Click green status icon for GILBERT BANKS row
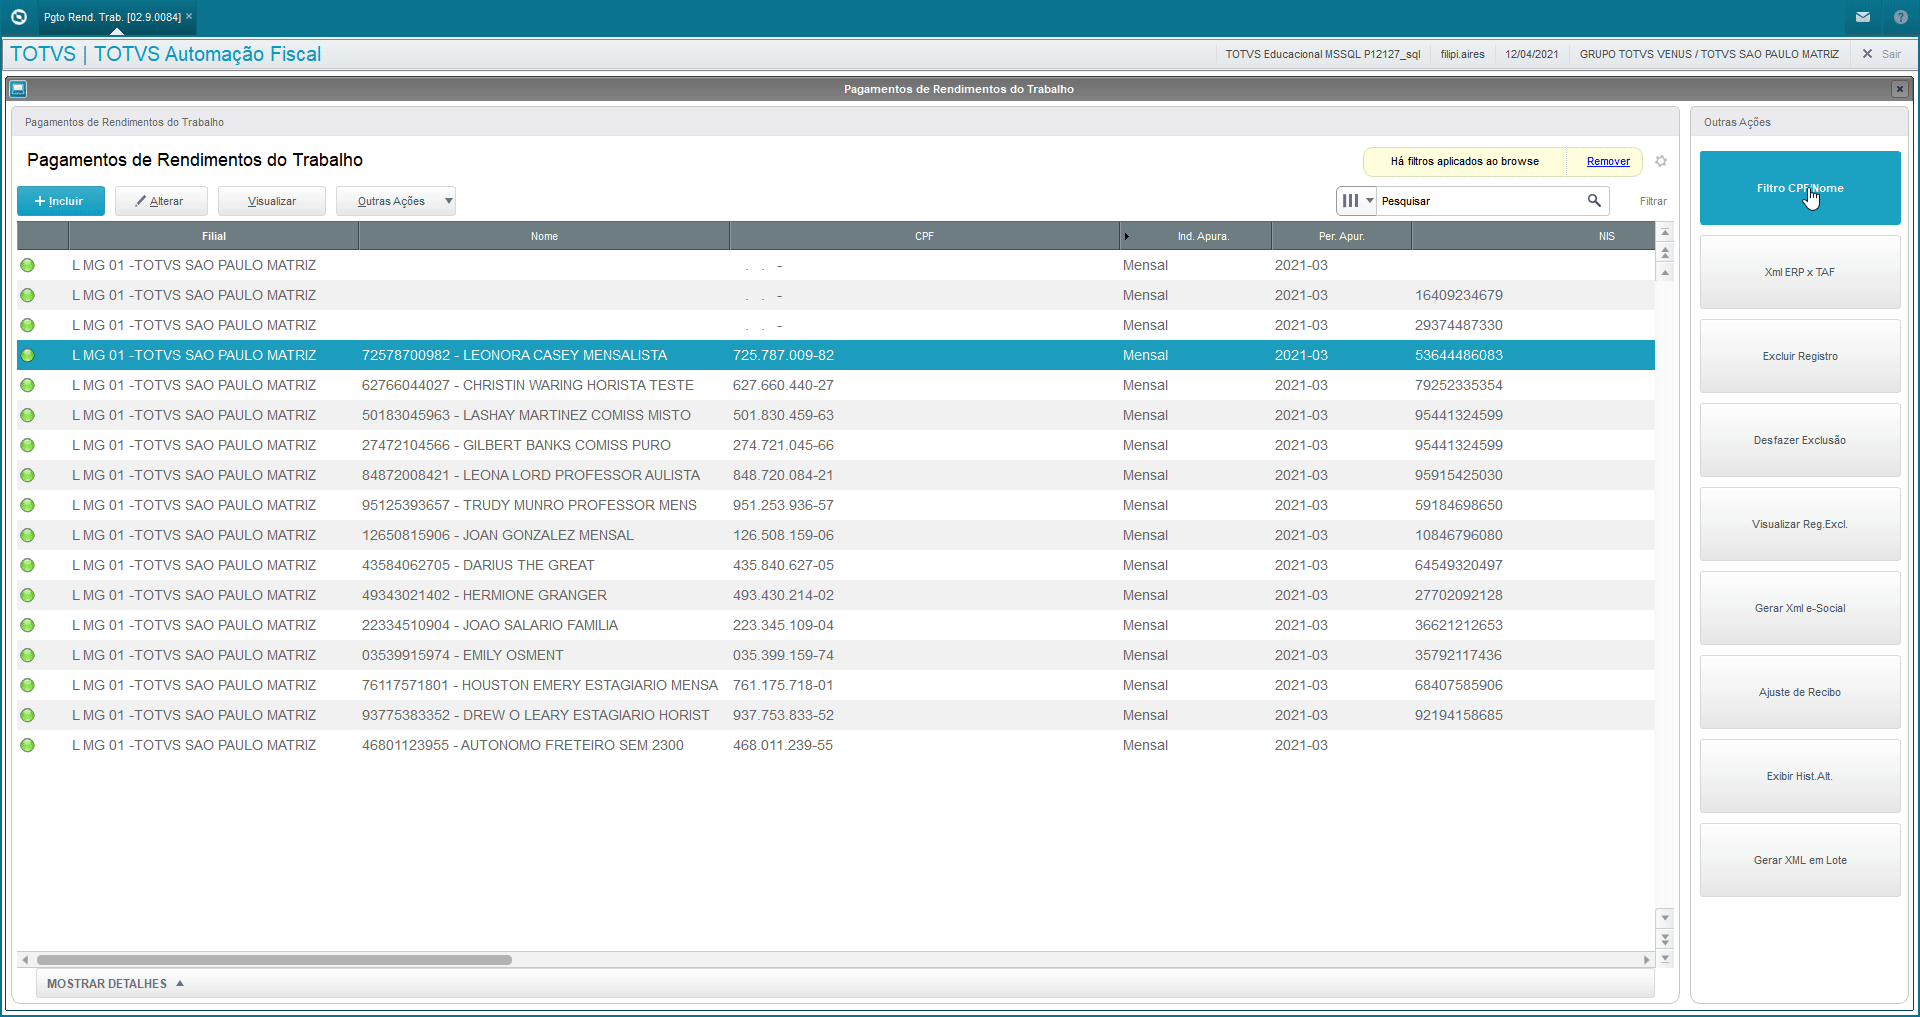The height and width of the screenshot is (1017, 1920). click(x=27, y=445)
